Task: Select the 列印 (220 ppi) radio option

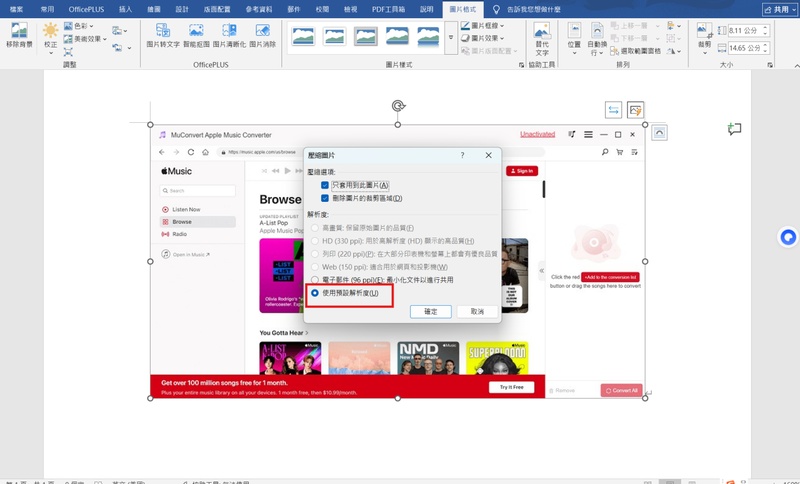Action: pos(315,254)
